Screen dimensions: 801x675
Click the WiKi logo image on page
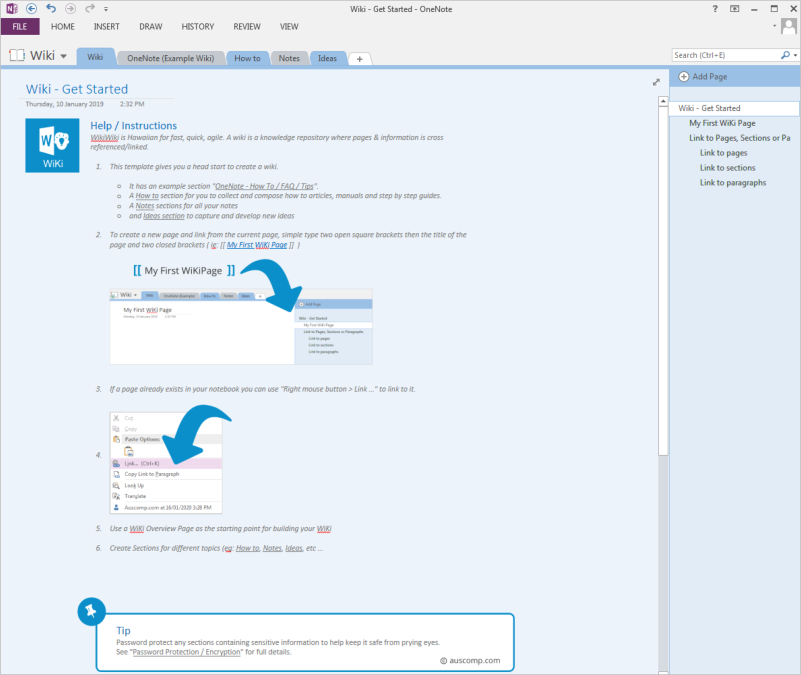click(52, 146)
